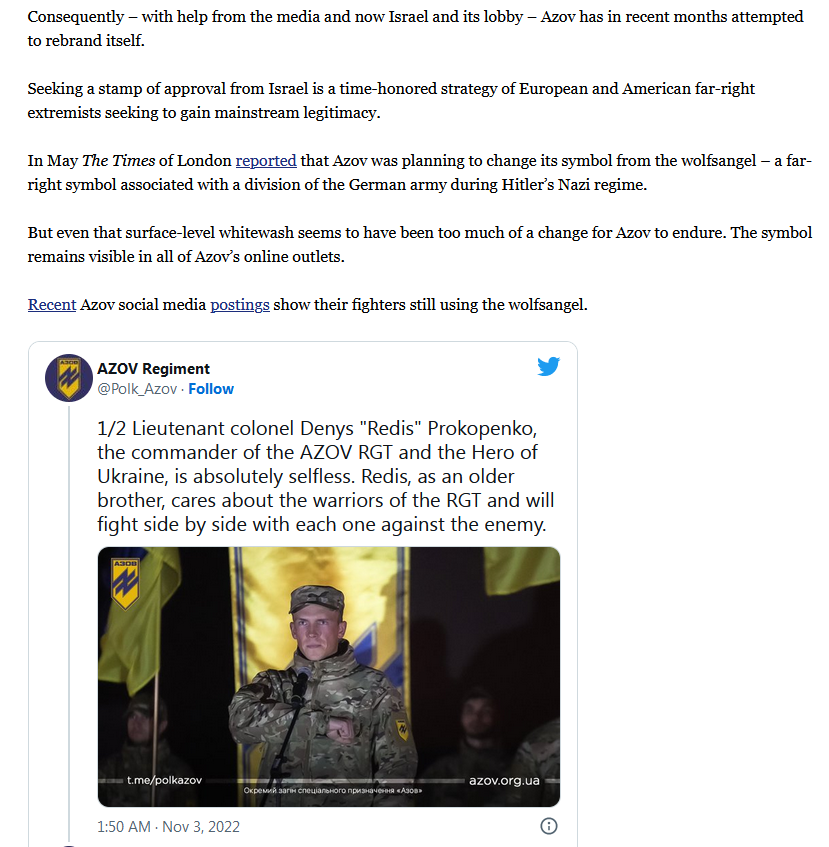Follow the AZOV Regiment account
829x847 pixels.
pyautogui.click(x=211, y=389)
